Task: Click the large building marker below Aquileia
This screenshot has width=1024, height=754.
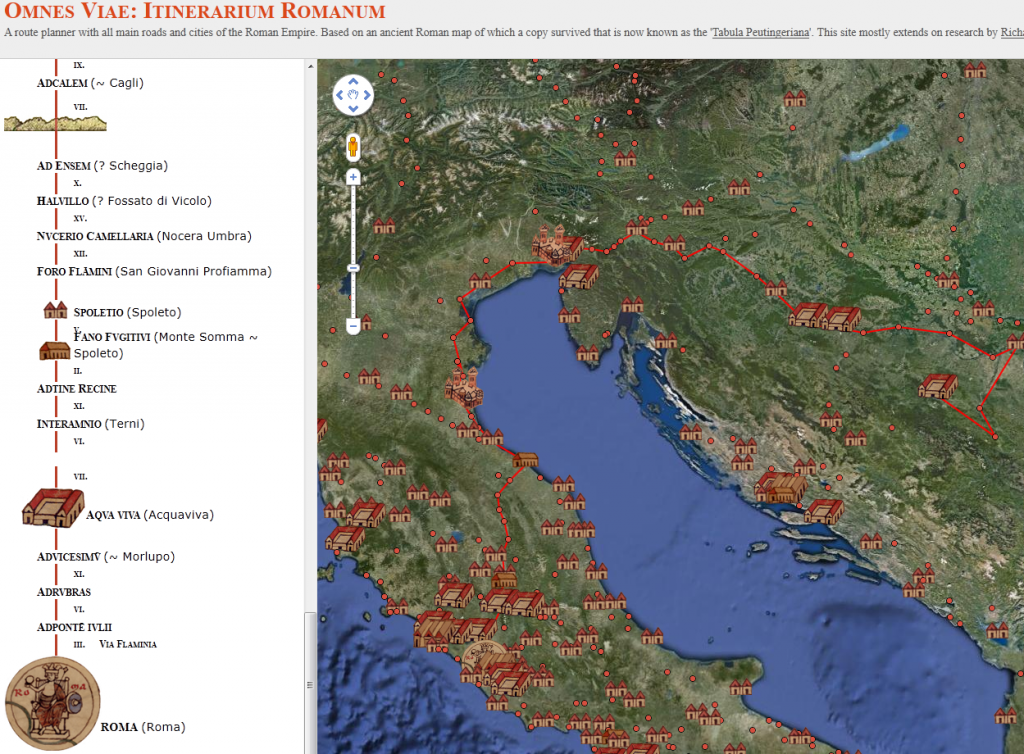Action: pyautogui.click(x=579, y=276)
